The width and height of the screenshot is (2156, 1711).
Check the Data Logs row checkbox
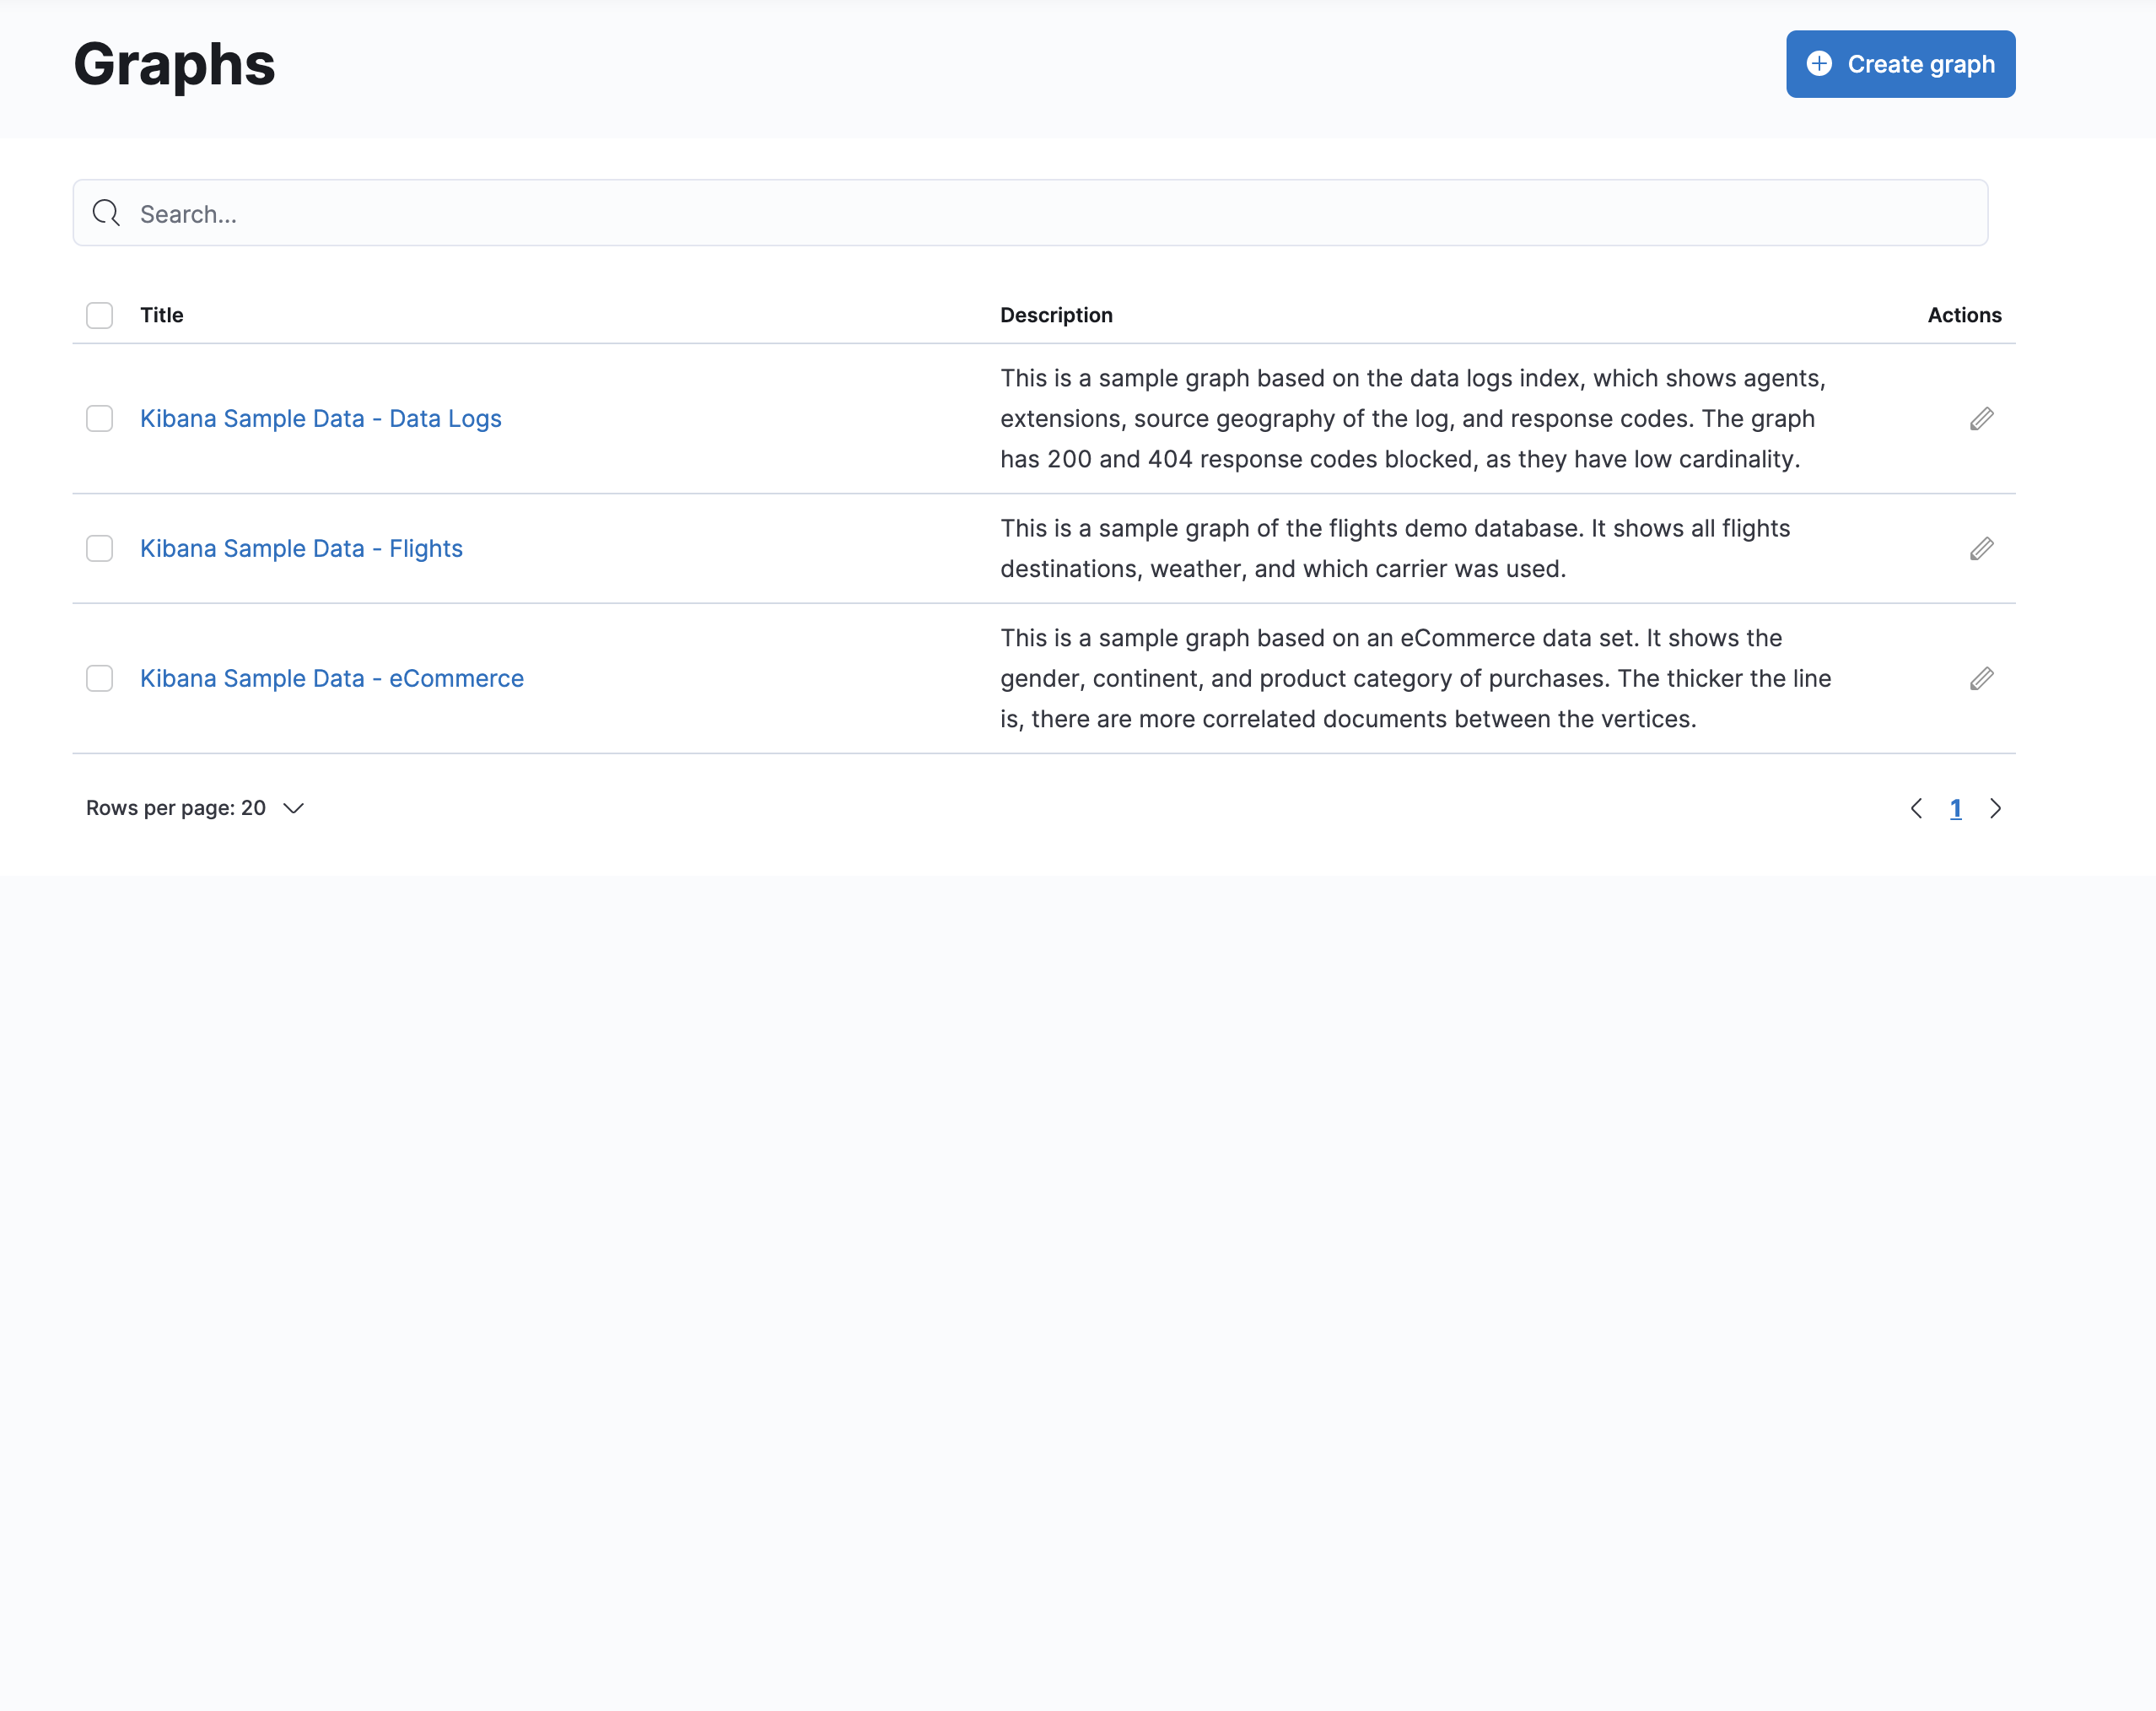(x=99, y=419)
